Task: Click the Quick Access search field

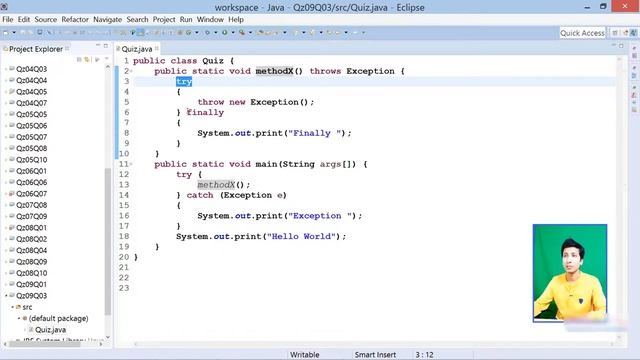Action: point(582,33)
